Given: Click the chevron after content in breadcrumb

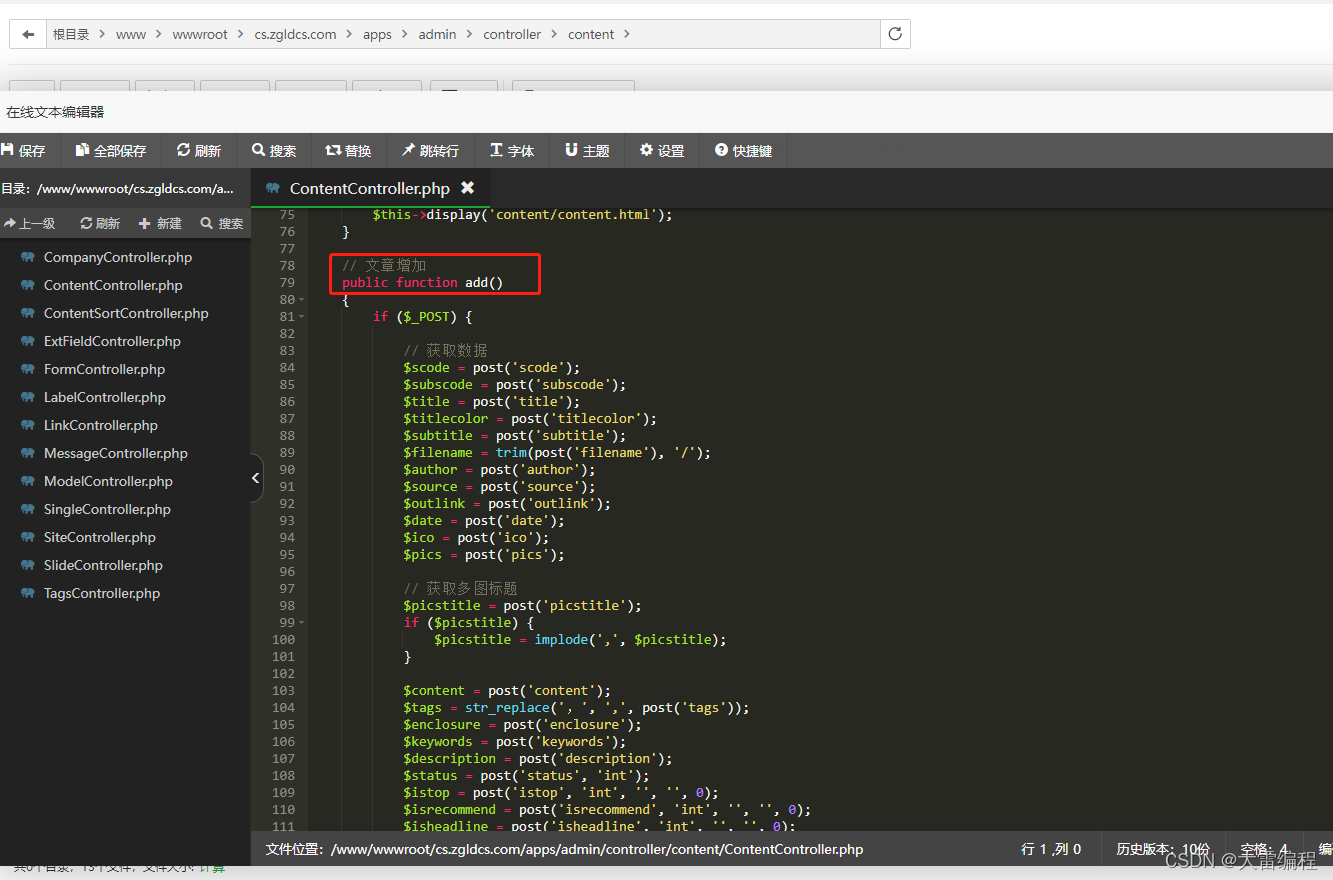Looking at the screenshot, I should click(627, 34).
